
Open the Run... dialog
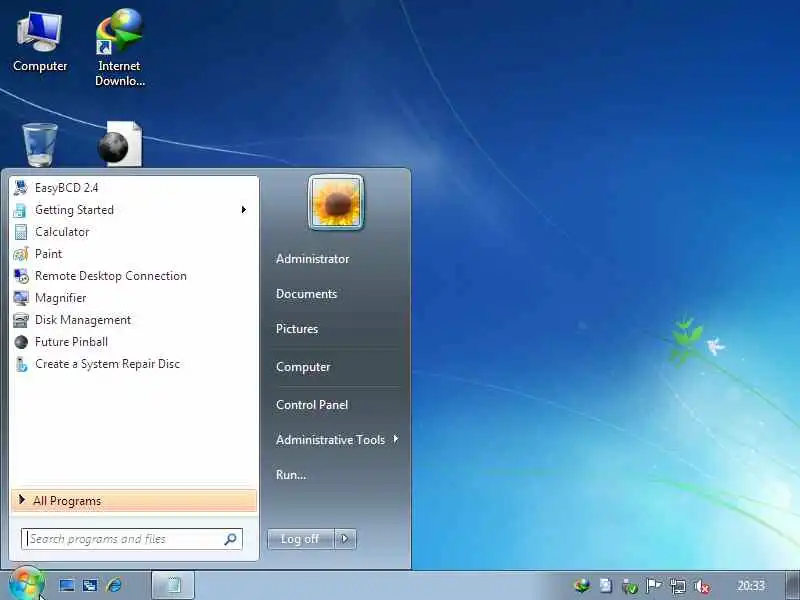click(x=291, y=474)
